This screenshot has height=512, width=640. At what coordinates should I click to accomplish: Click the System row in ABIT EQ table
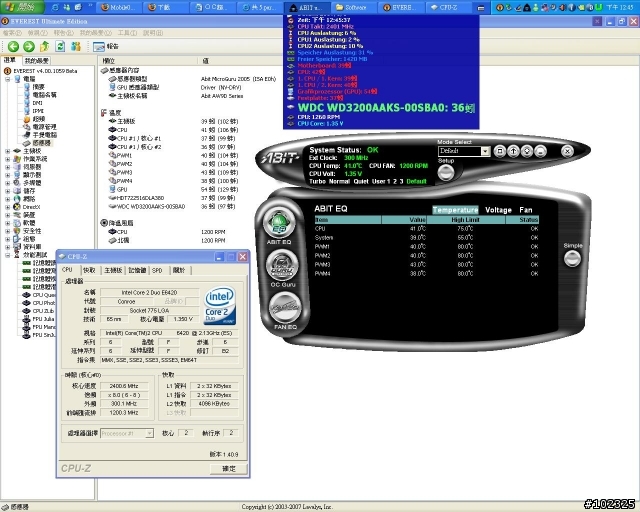427,238
